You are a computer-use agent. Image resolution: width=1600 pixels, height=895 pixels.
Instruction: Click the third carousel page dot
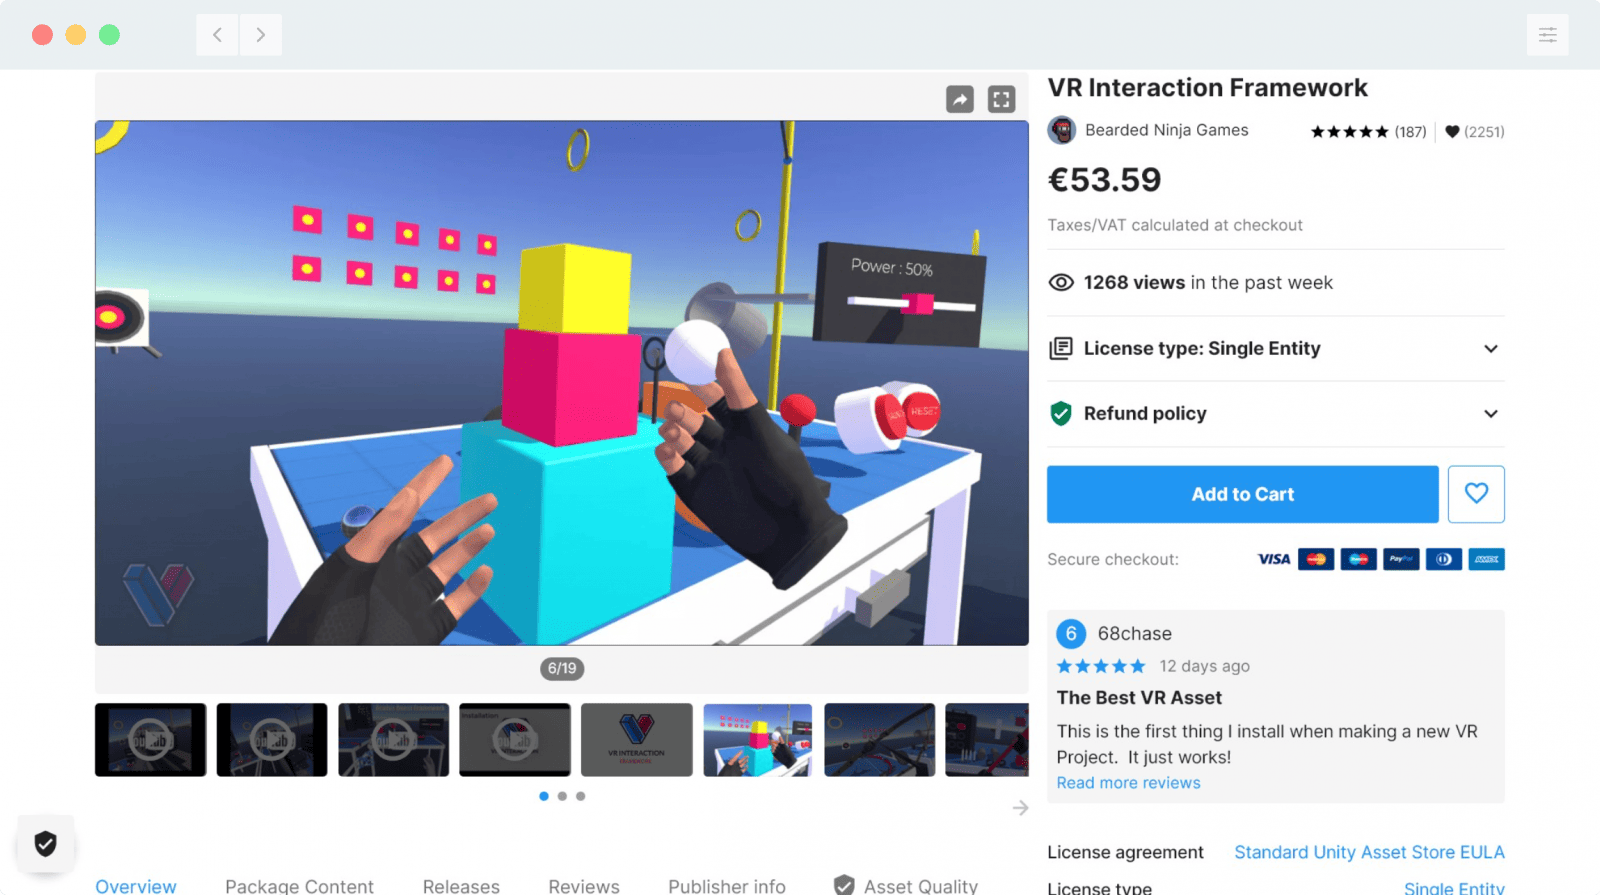pyautogui.click(x=581, y=796)
